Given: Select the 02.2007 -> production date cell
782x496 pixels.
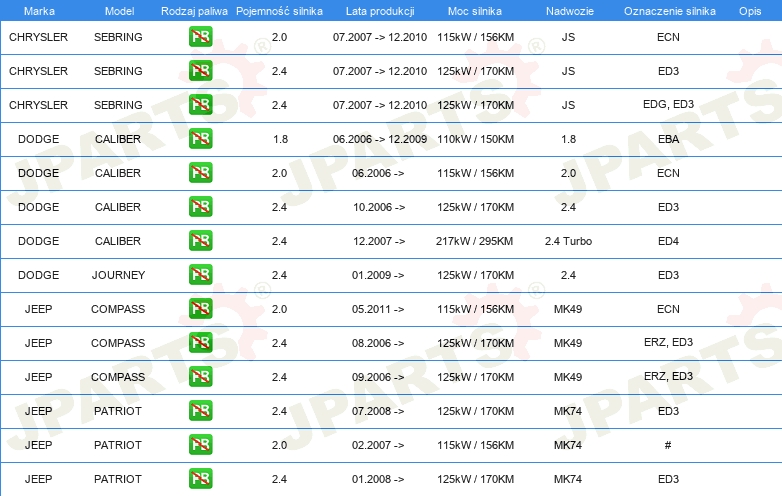Looking at the screenshot, I should tap(378, 445).
